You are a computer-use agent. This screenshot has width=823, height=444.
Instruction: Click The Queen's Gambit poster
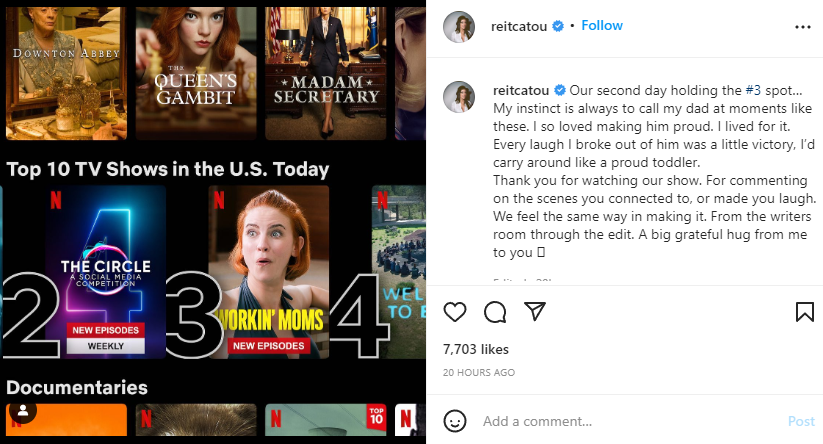pyautogui.click(x=196, y=73)
